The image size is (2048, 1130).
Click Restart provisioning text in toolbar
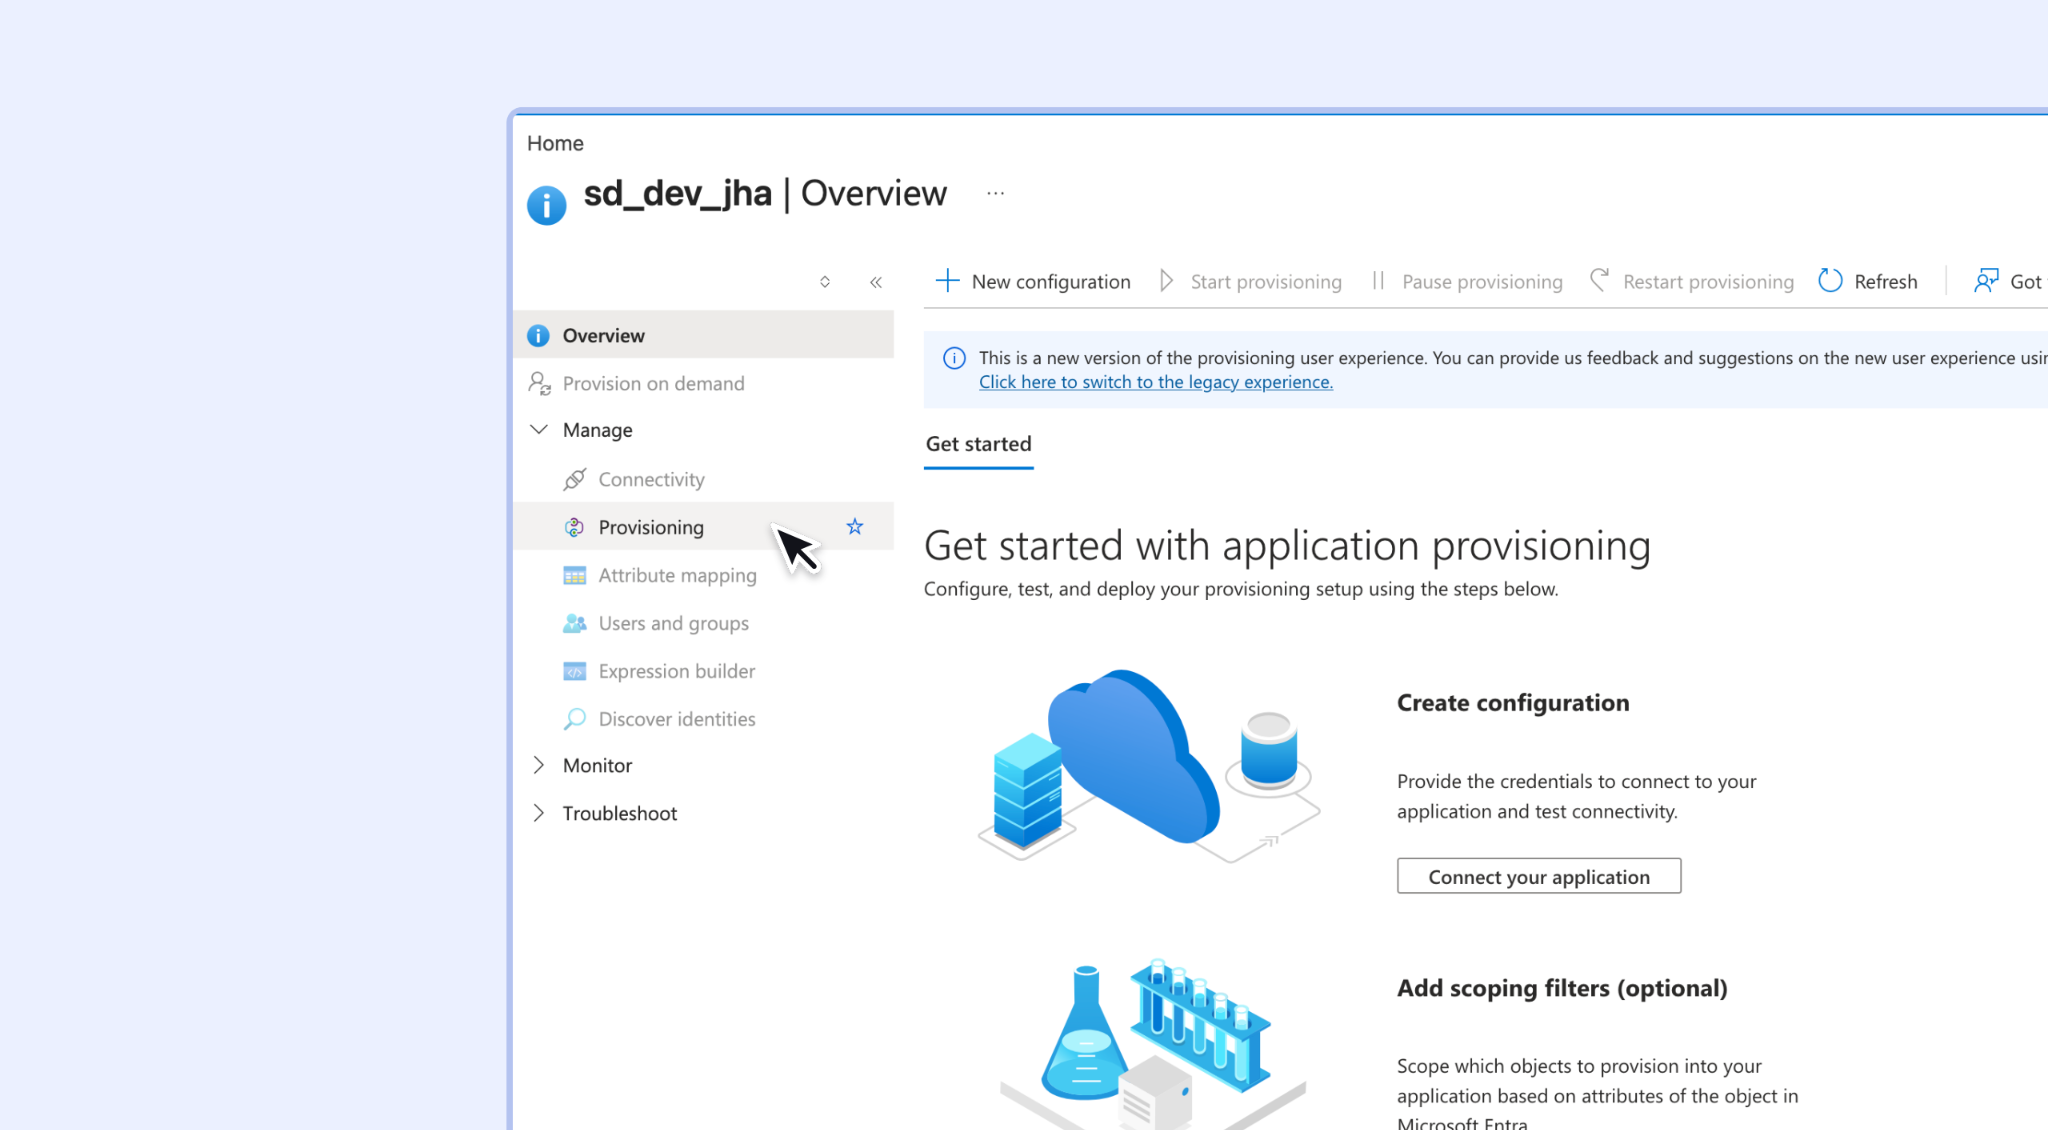[x=1708, y=282]
